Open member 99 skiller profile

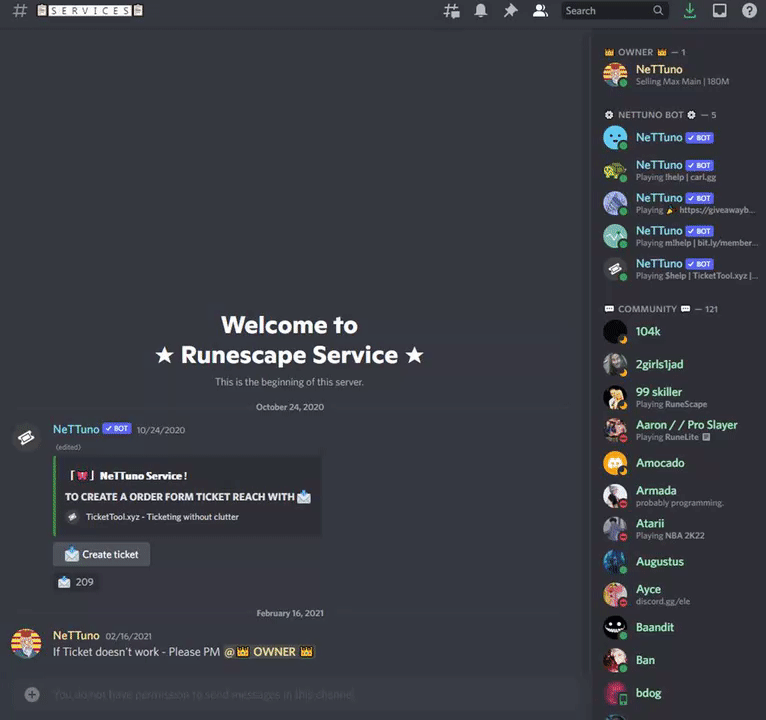pyautogui.click(x=680, y=398)
